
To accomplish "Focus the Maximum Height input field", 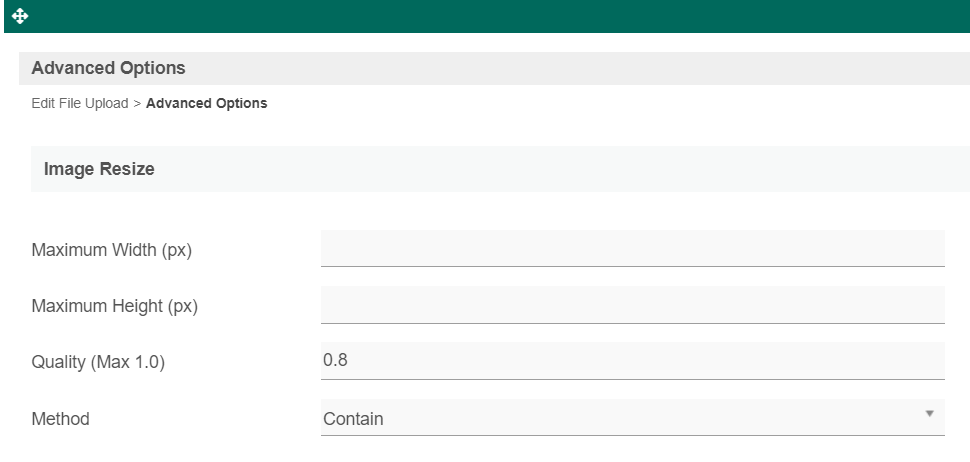I will coord(632,304).
